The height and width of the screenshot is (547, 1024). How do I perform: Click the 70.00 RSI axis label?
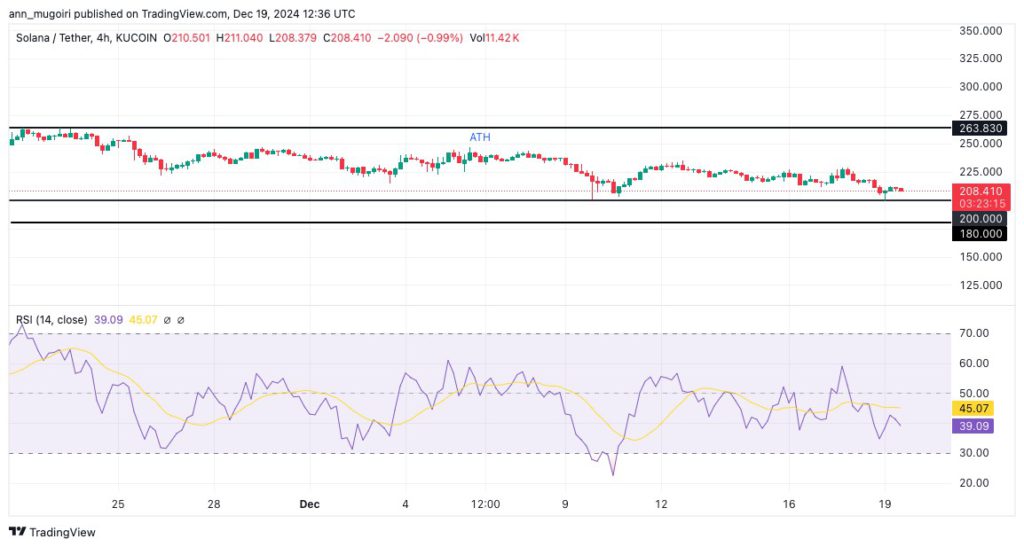974,333
